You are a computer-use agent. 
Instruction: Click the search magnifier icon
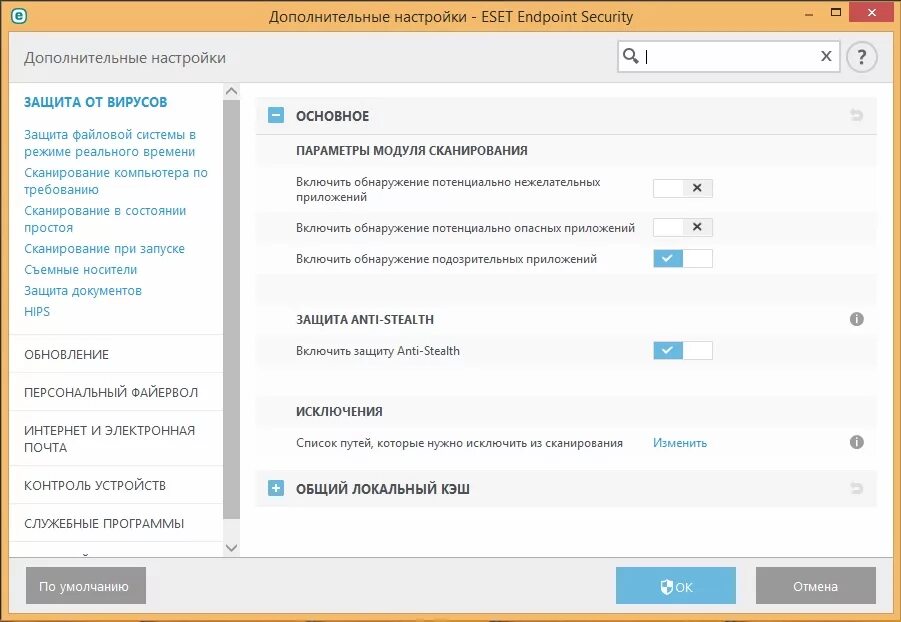[630, 56]
